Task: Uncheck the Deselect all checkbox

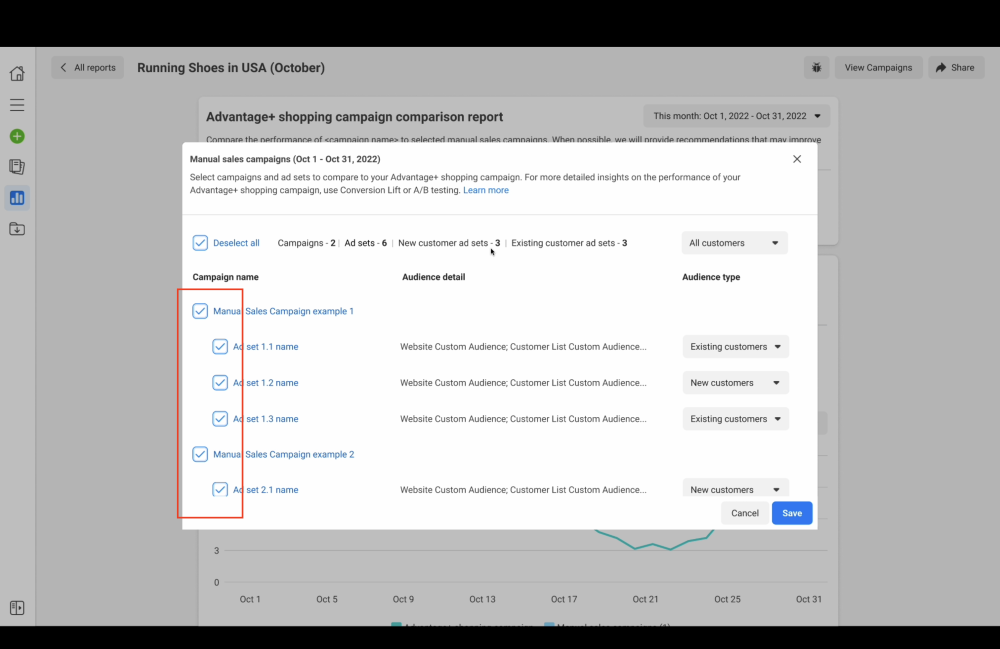Action: (200, 243)
